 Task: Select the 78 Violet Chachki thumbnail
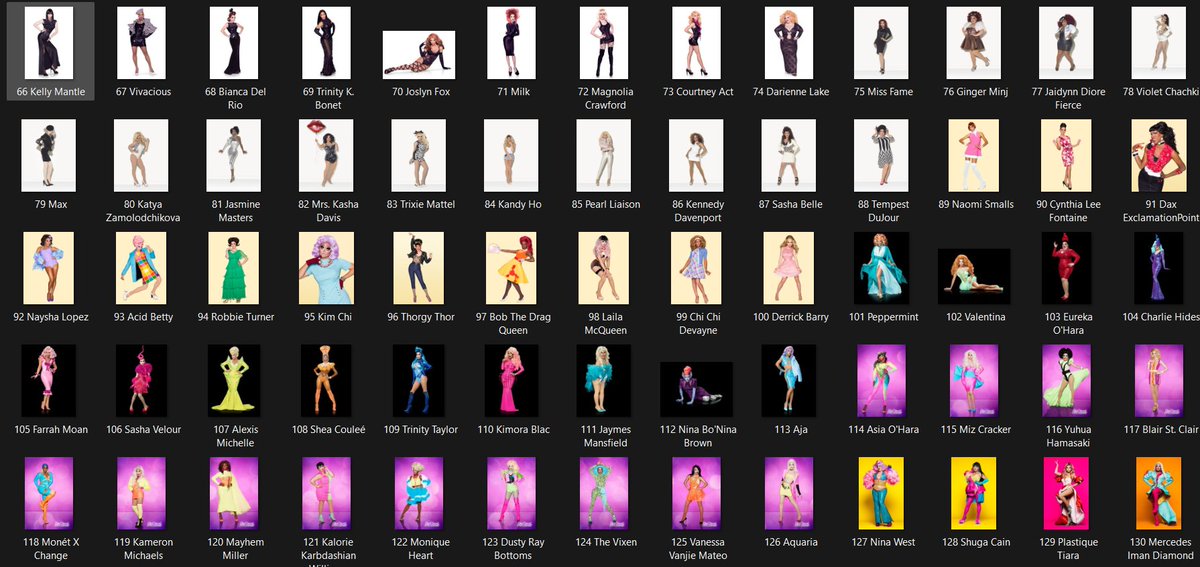(1159, 43)
